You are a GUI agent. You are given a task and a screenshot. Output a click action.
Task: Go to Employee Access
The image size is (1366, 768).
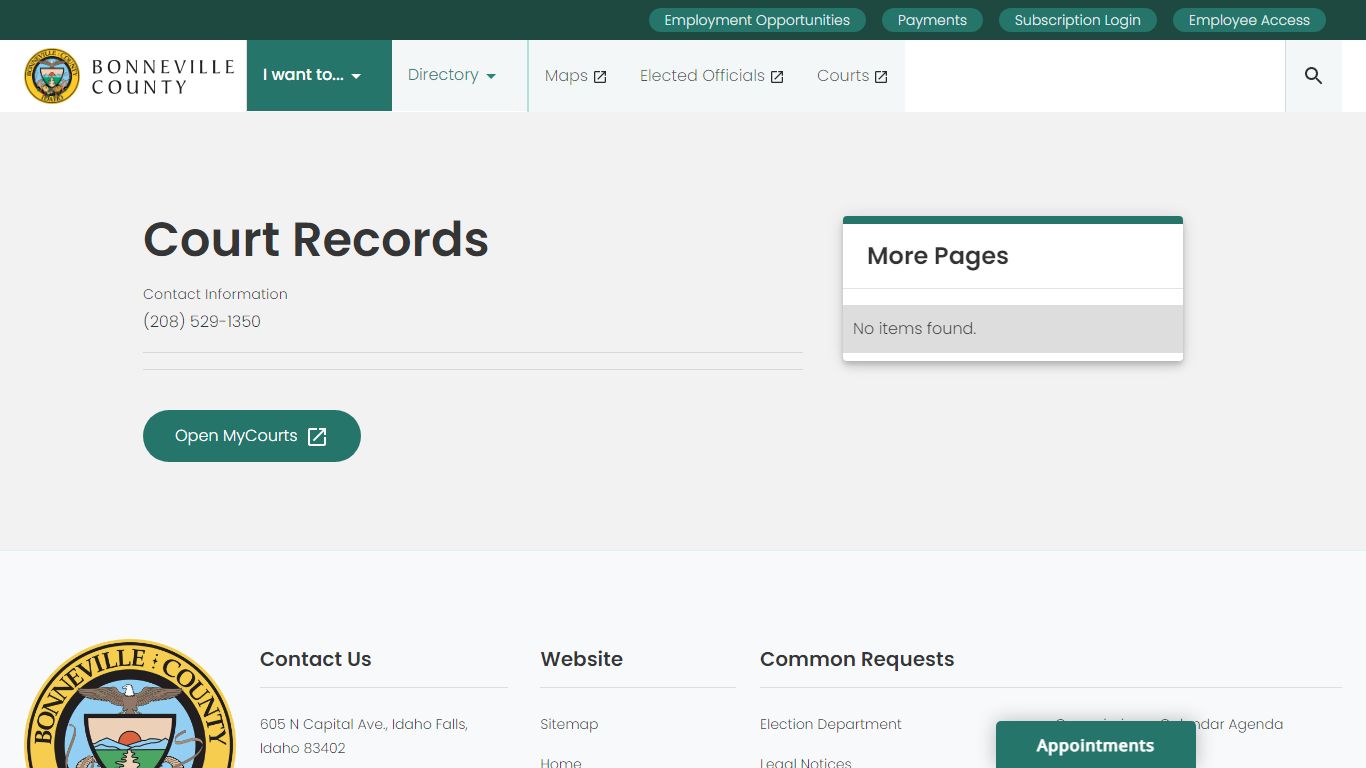pos(1249,20)
